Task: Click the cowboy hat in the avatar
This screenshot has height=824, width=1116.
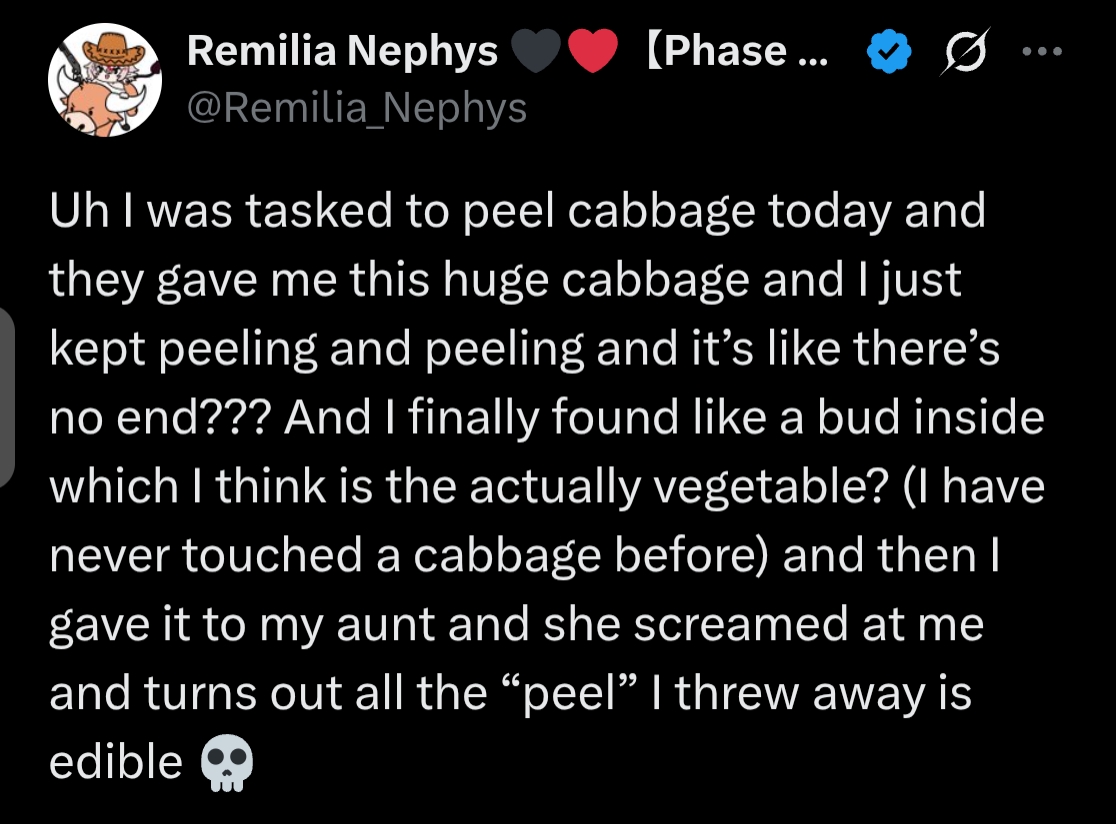Action: click(x=112, y=51)
